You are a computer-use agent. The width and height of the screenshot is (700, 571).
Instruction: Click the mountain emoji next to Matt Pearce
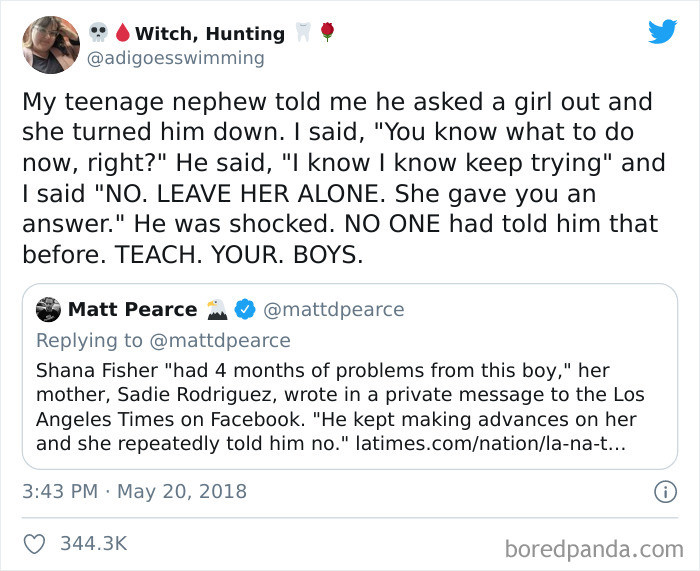click(217, 309)
